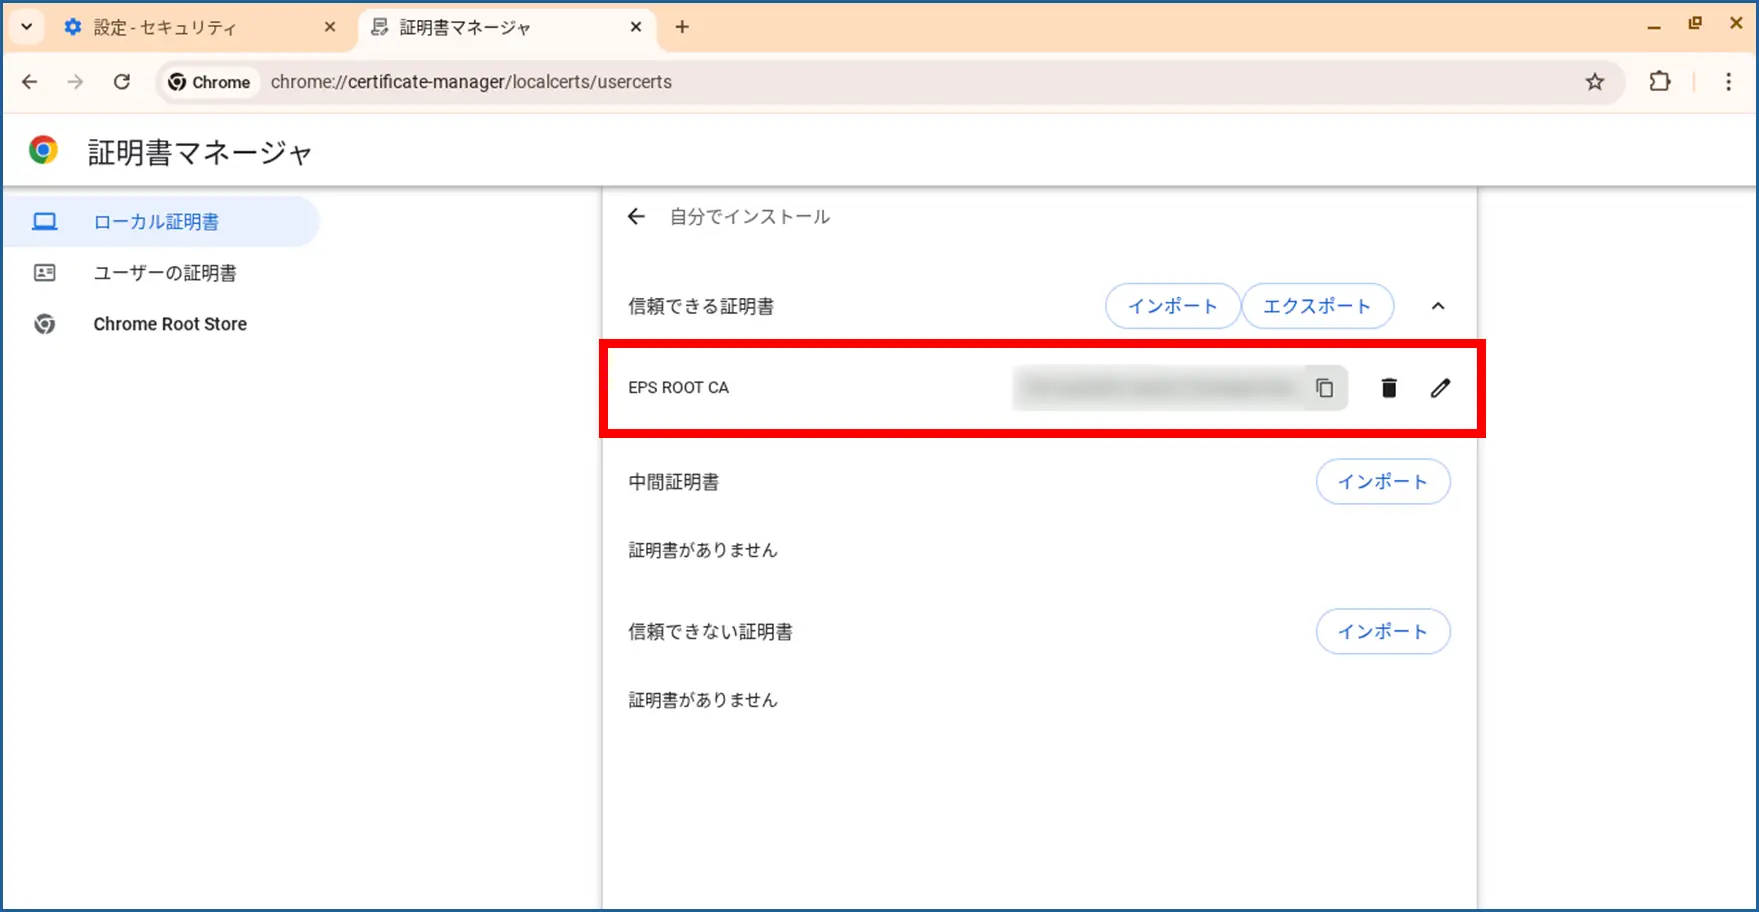Click the エクスポート button
Image resolution: width=1759 pixels, height=912 pixels.
(x=1316, y=306)
